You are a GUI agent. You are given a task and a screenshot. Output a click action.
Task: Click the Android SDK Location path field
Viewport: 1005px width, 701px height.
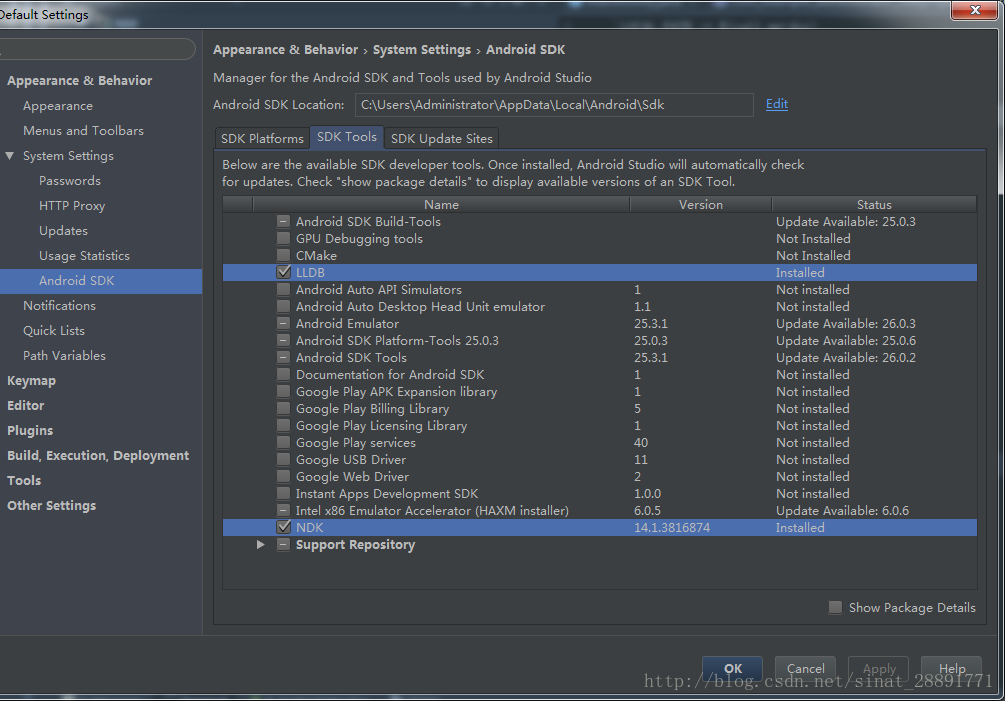pos(554,105)
